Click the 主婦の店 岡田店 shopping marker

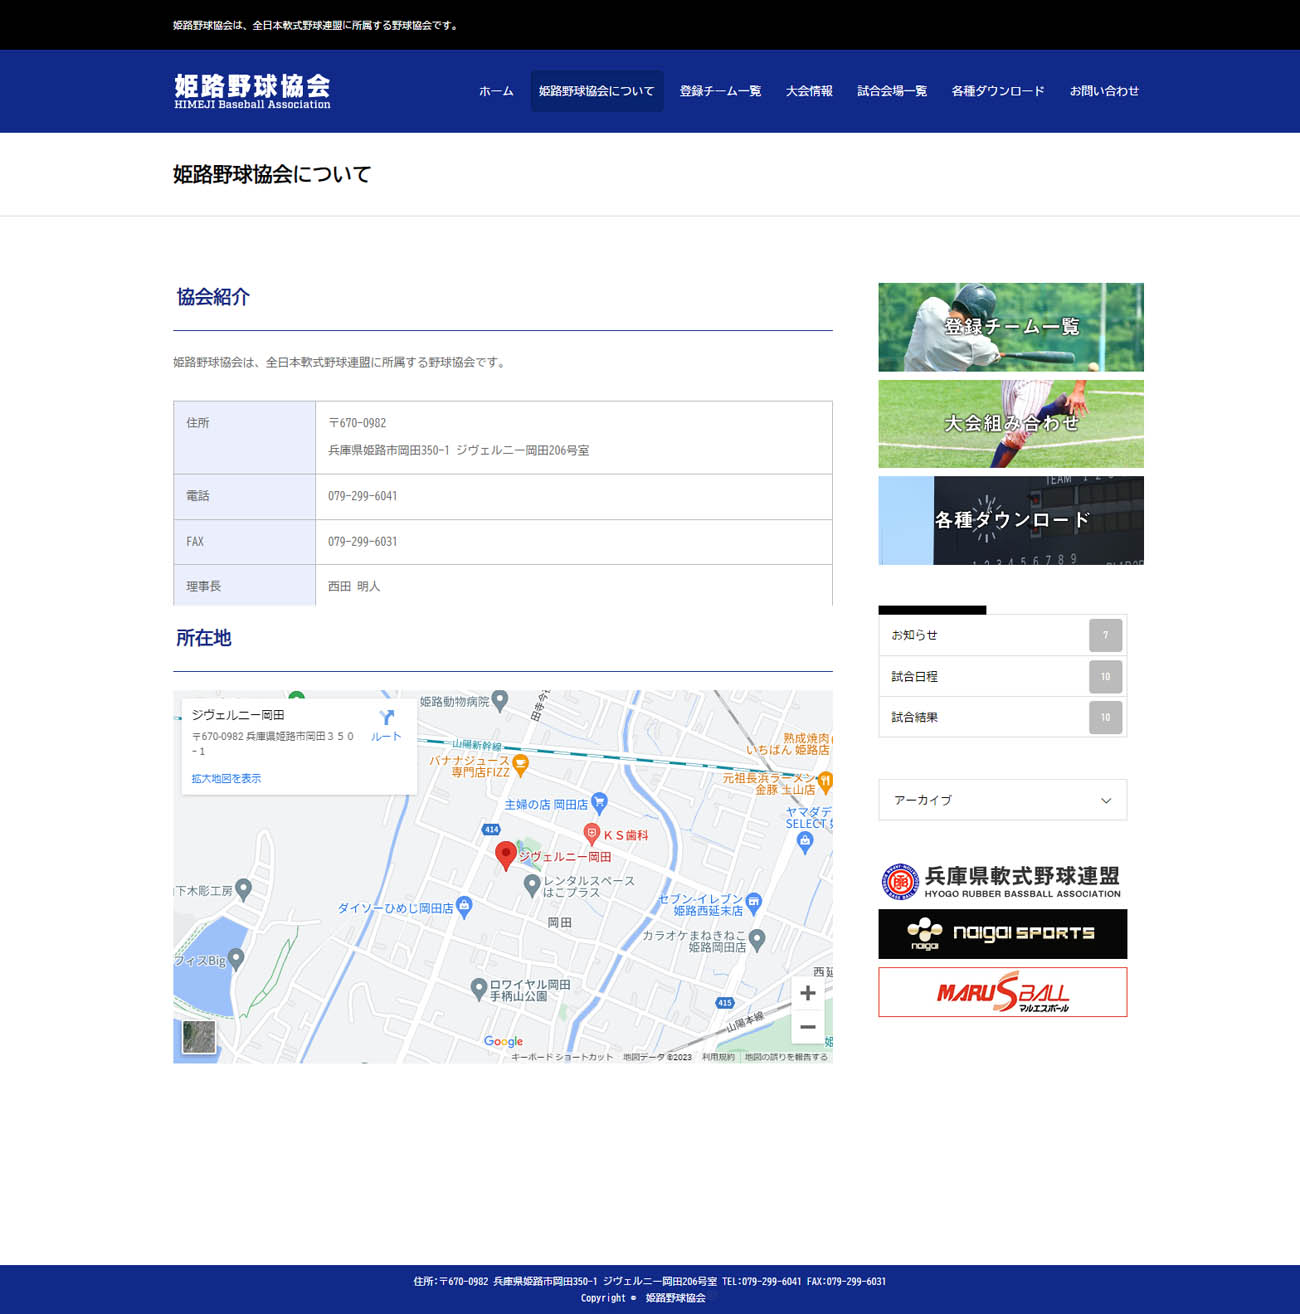tap(599, 802)
